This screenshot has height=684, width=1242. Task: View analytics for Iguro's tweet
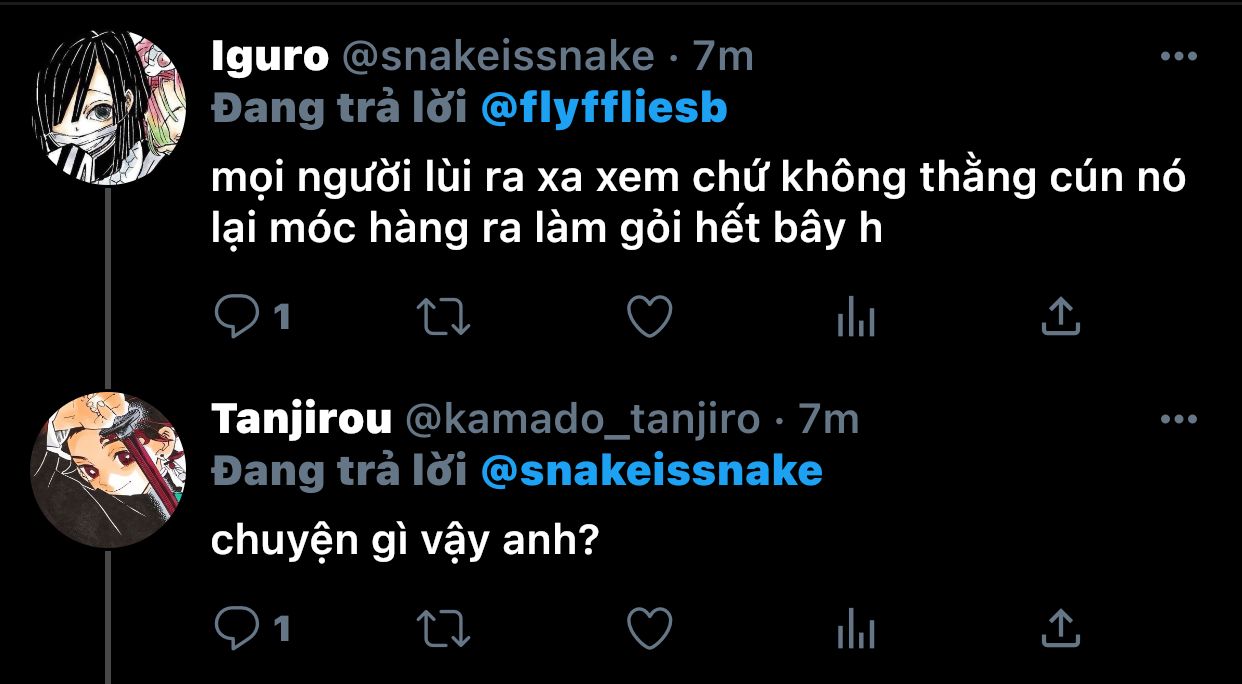pos(855,318)
